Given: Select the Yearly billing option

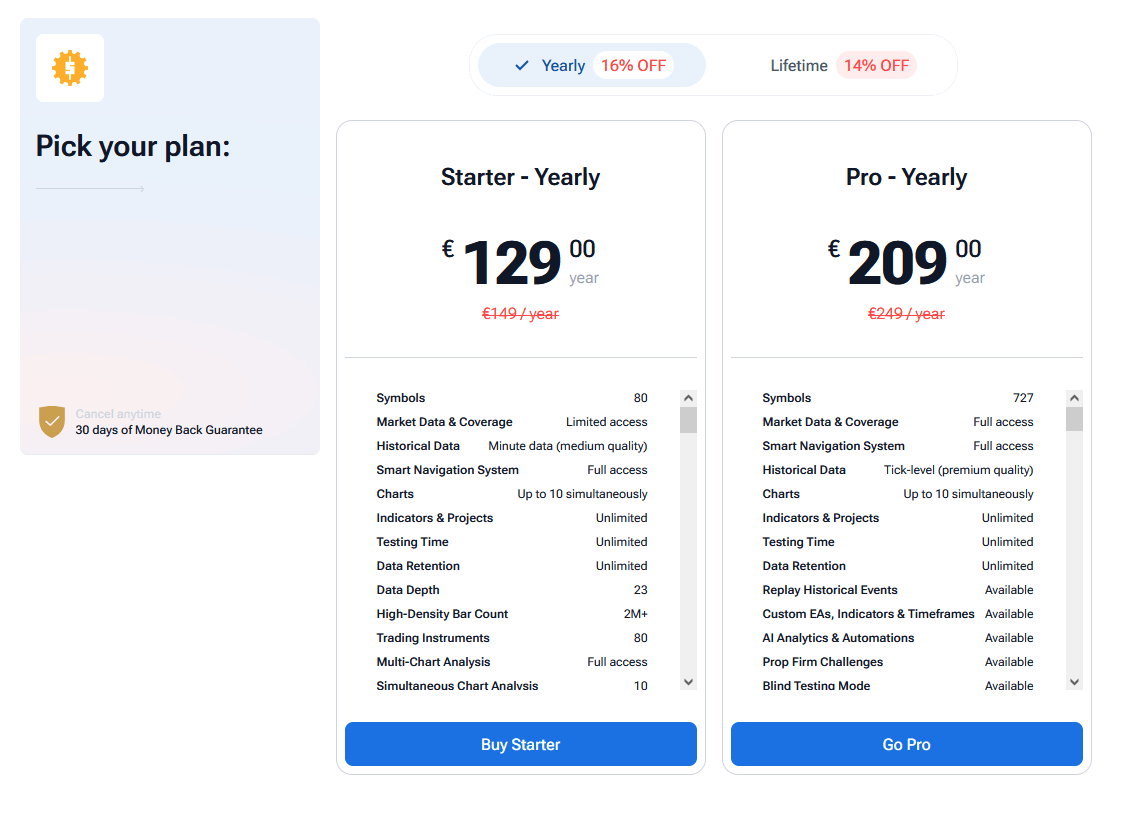Looking at the screenshot, I should [x=563, y=66].
